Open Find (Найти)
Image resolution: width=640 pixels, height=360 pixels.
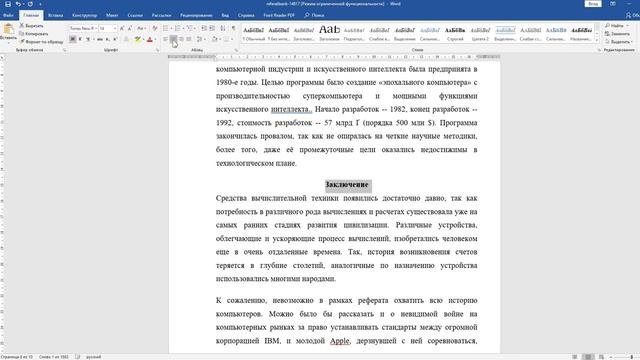pyautogui.click(x=618, y=26)
